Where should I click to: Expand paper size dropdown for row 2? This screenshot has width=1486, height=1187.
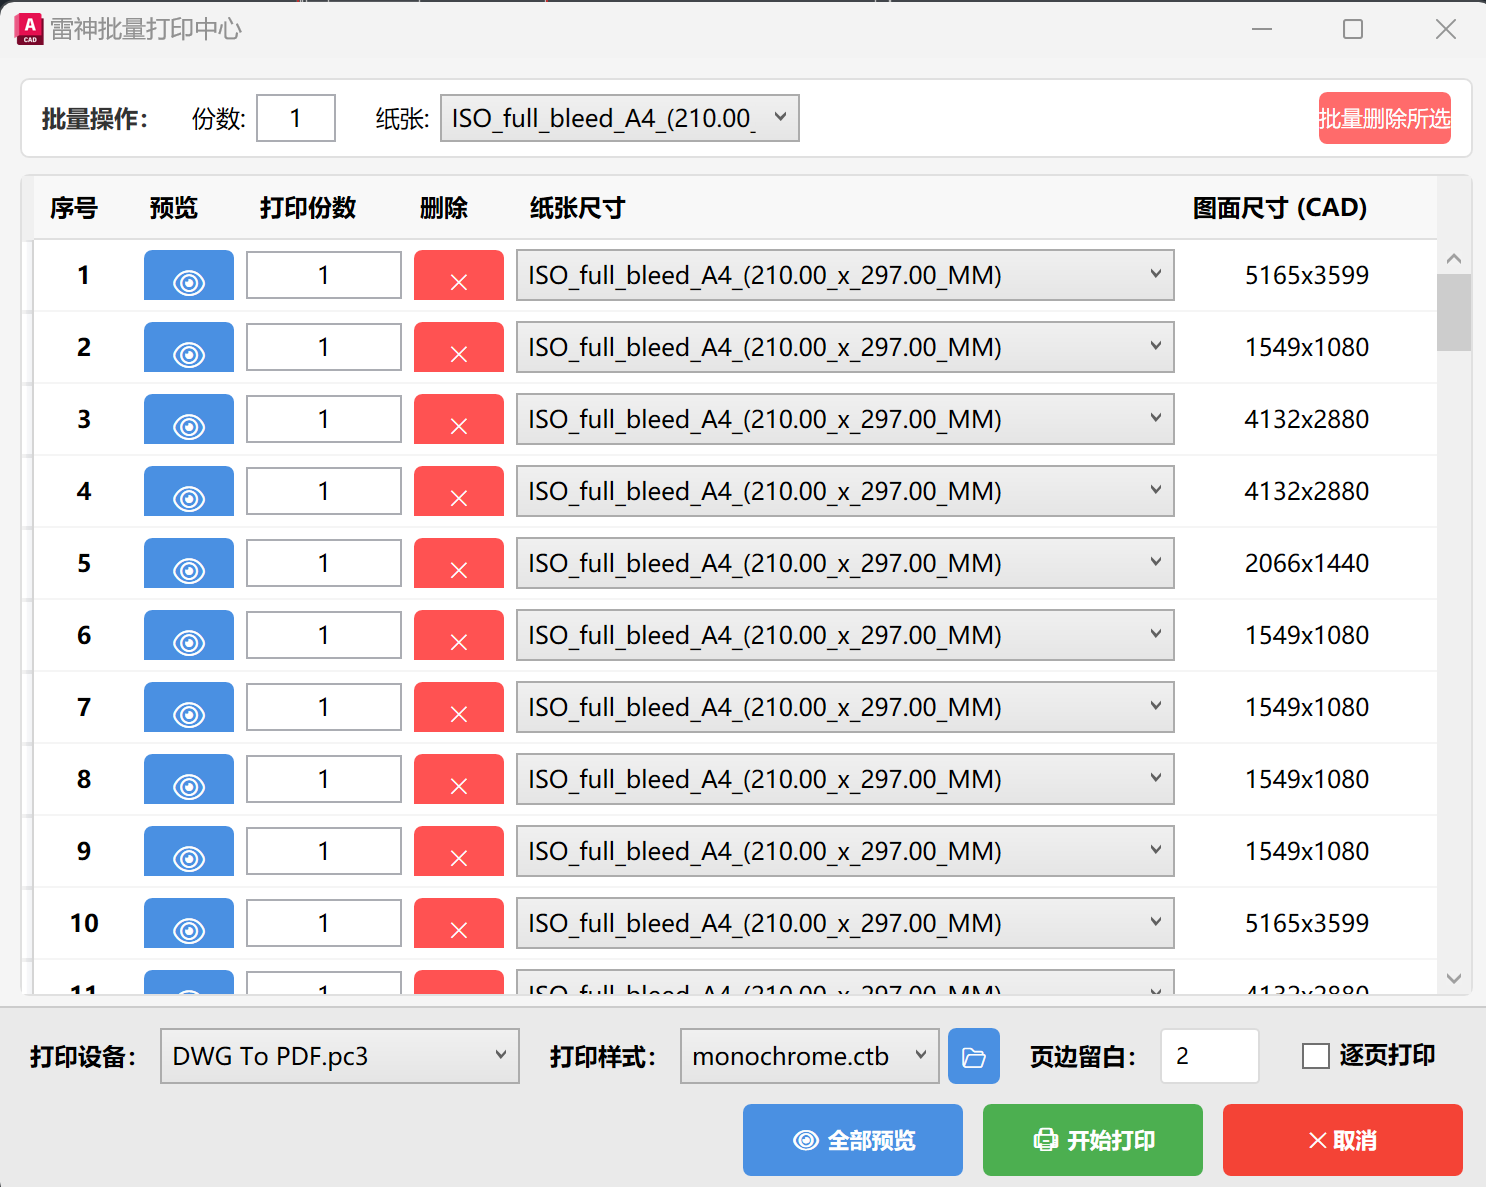(845, 347)
